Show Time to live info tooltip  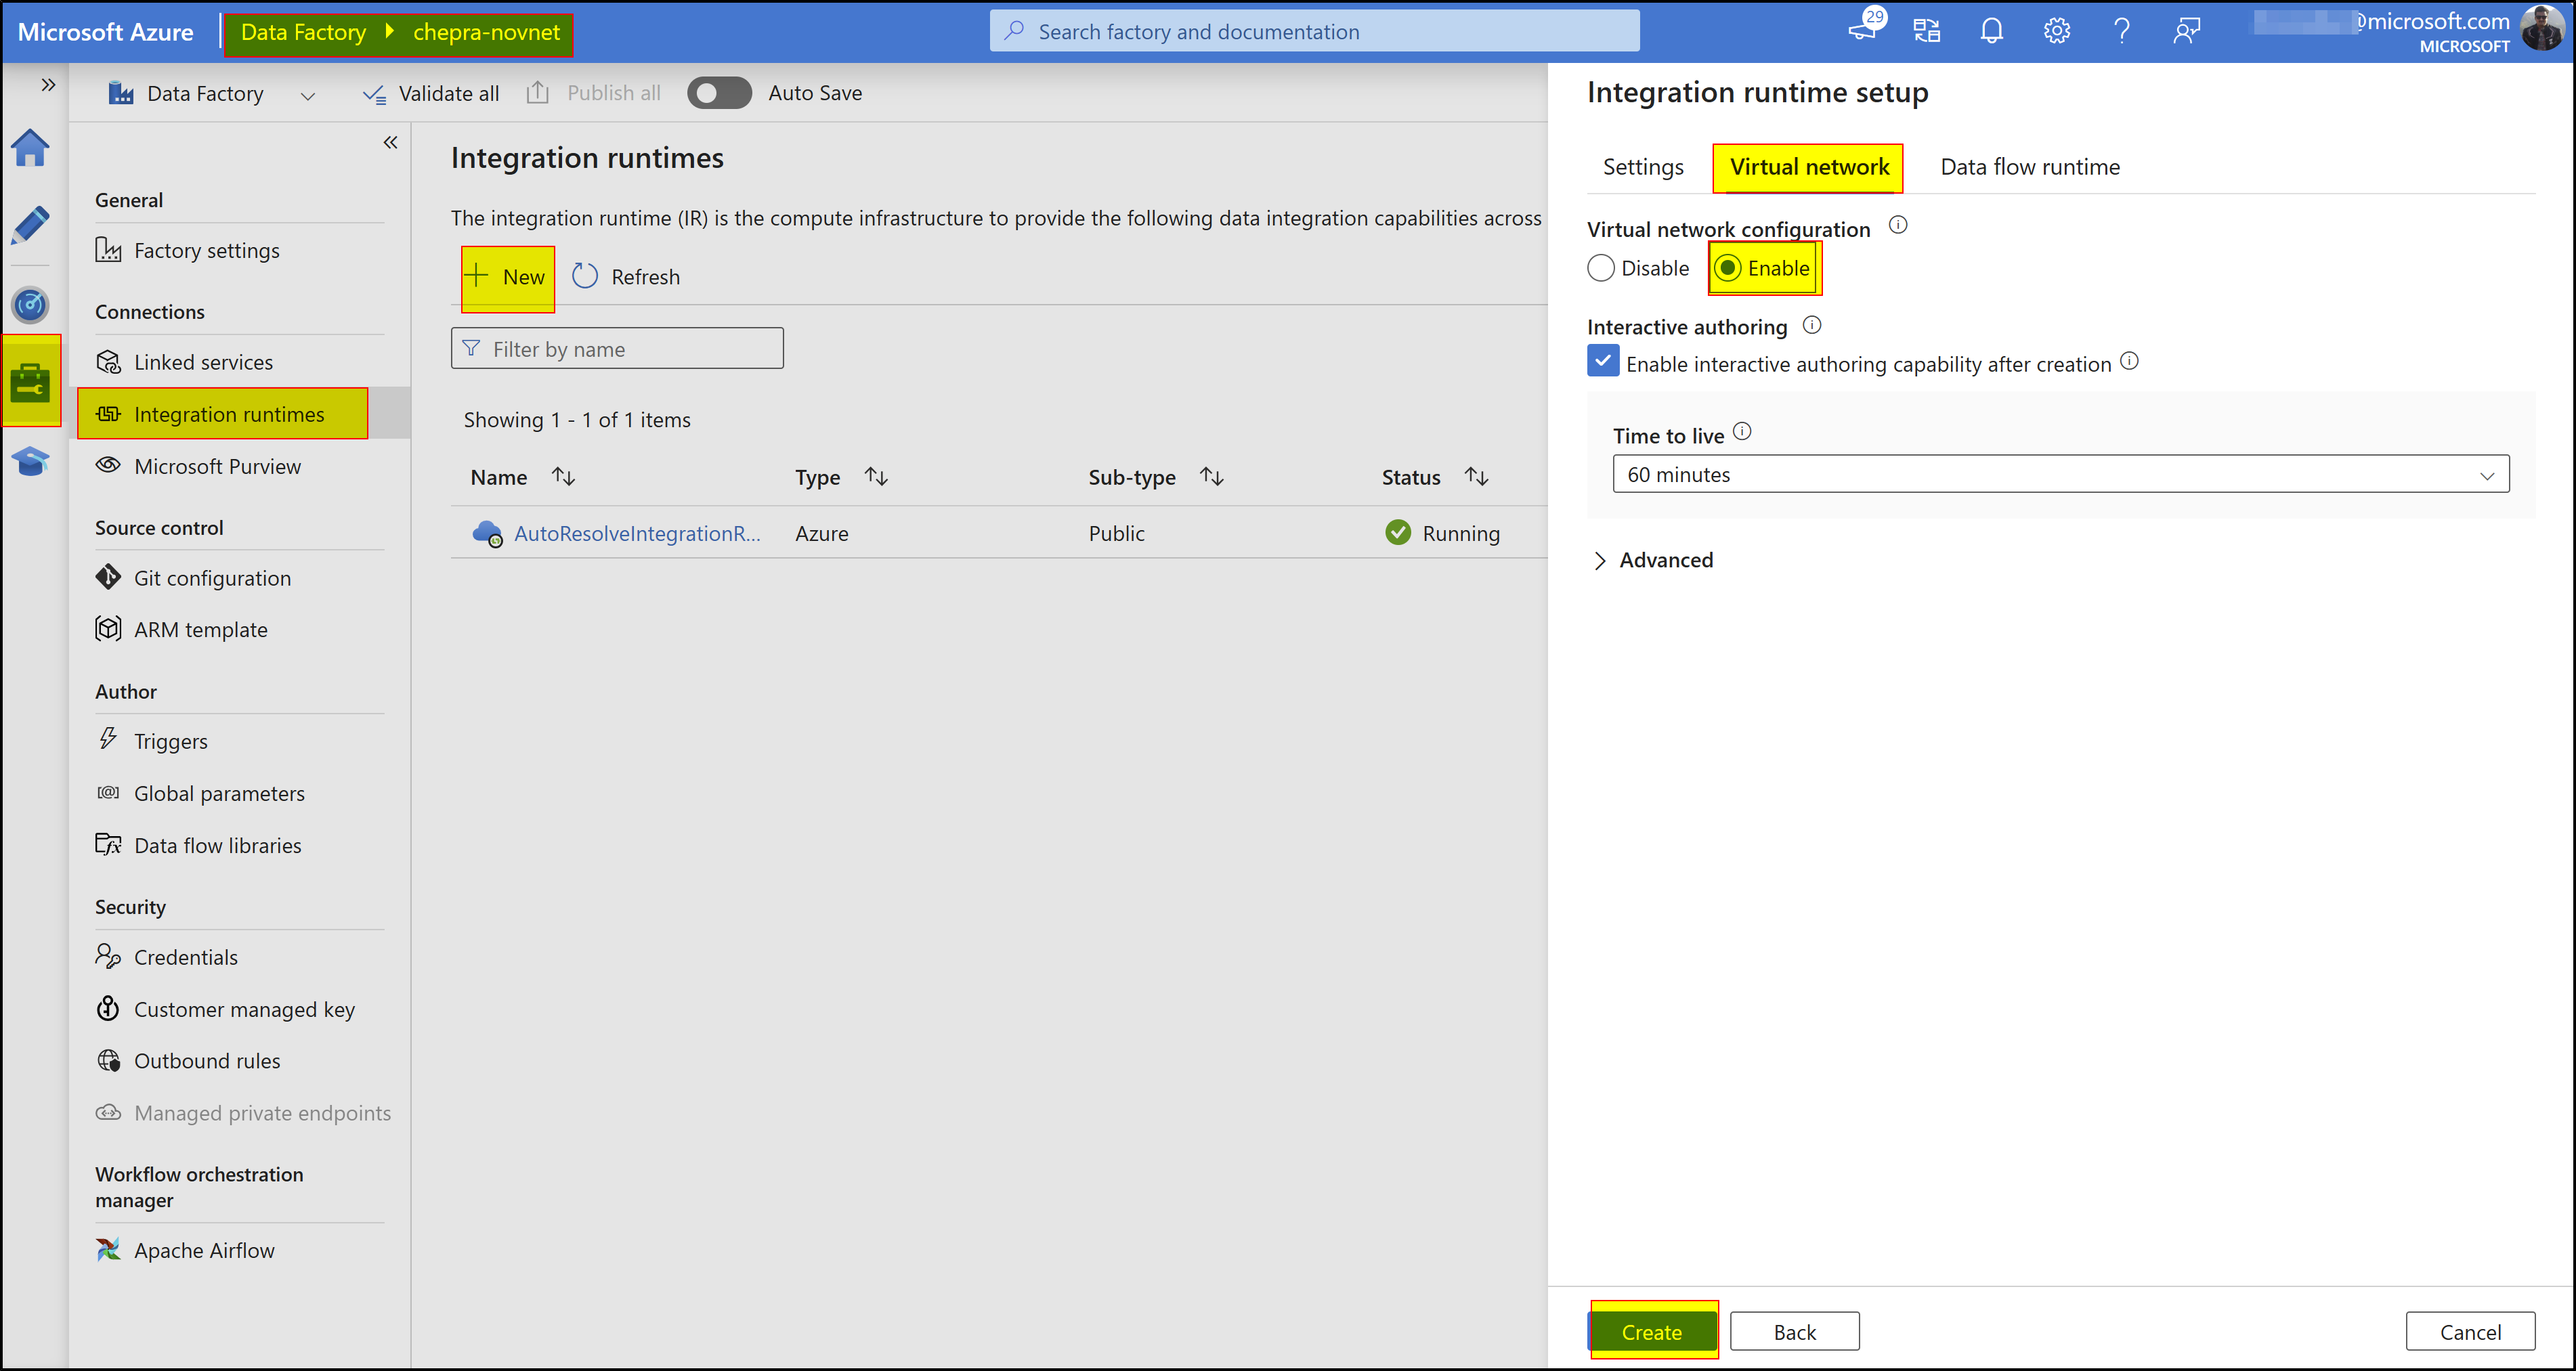click(x=1741, y=431)
